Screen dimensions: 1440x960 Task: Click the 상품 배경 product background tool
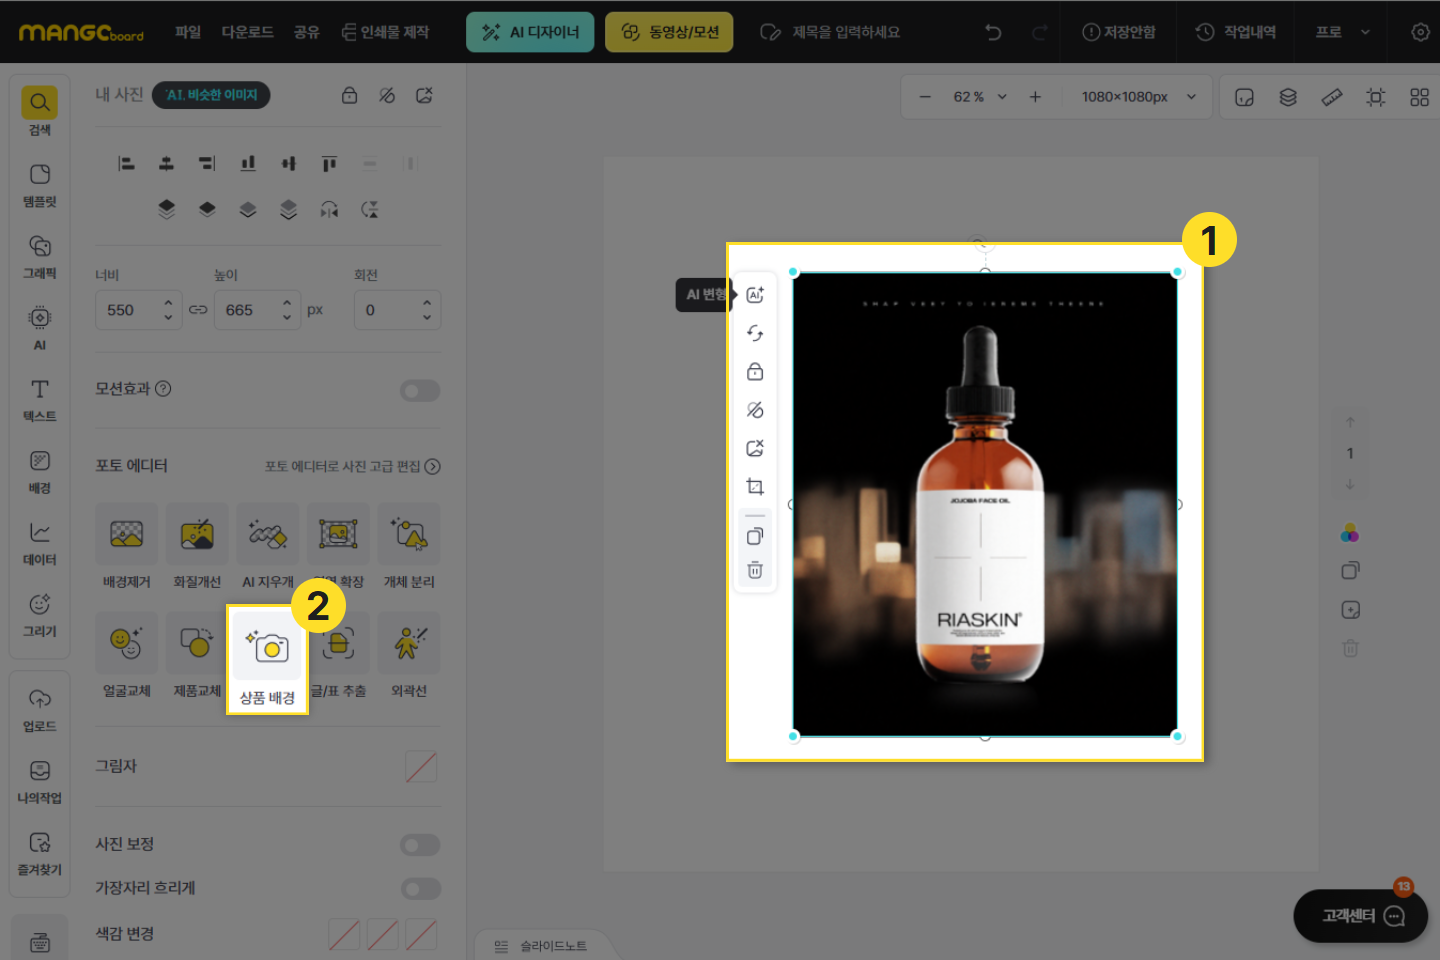[x=267, y=659]
